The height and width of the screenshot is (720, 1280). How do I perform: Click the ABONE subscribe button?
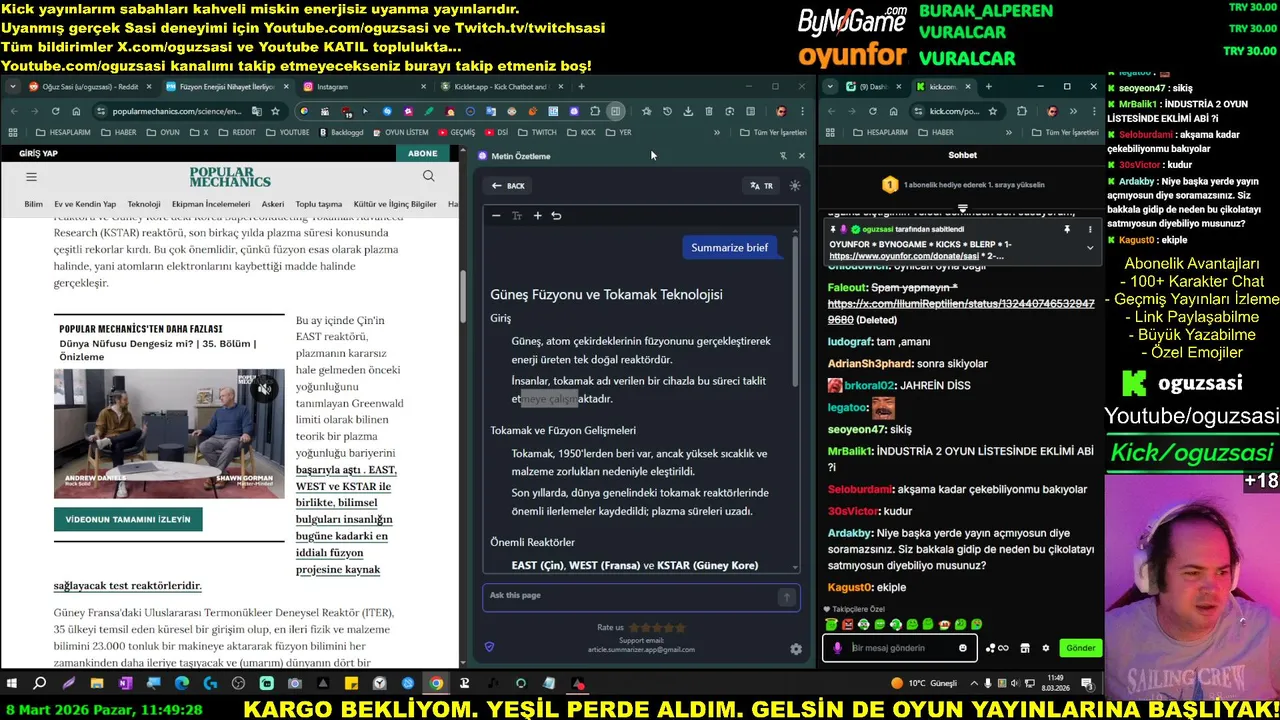[x=422, y=153]
